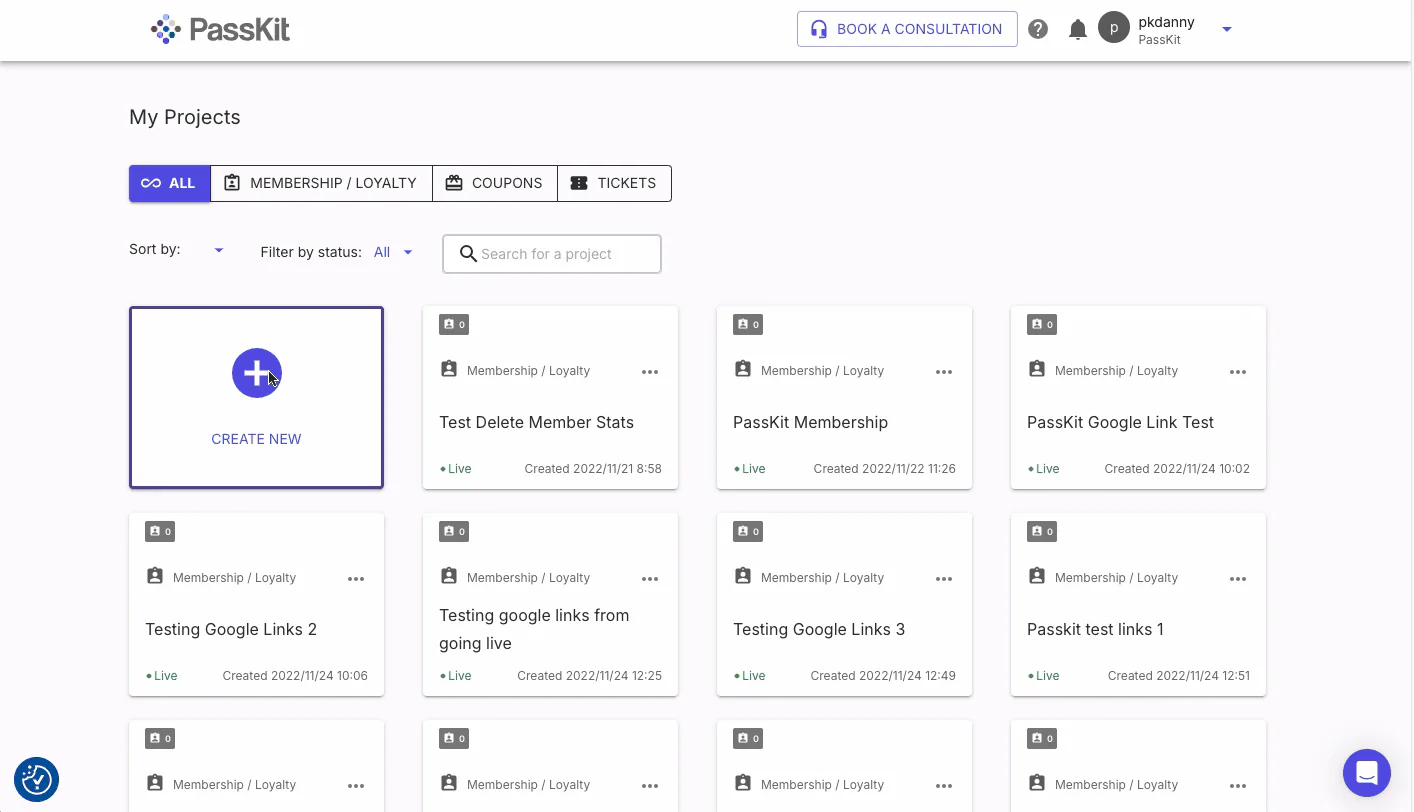This screenshot has width=1414, height=812.
Task: Open three-dot menu on PassKit Membership card
Action: [944, 372]
